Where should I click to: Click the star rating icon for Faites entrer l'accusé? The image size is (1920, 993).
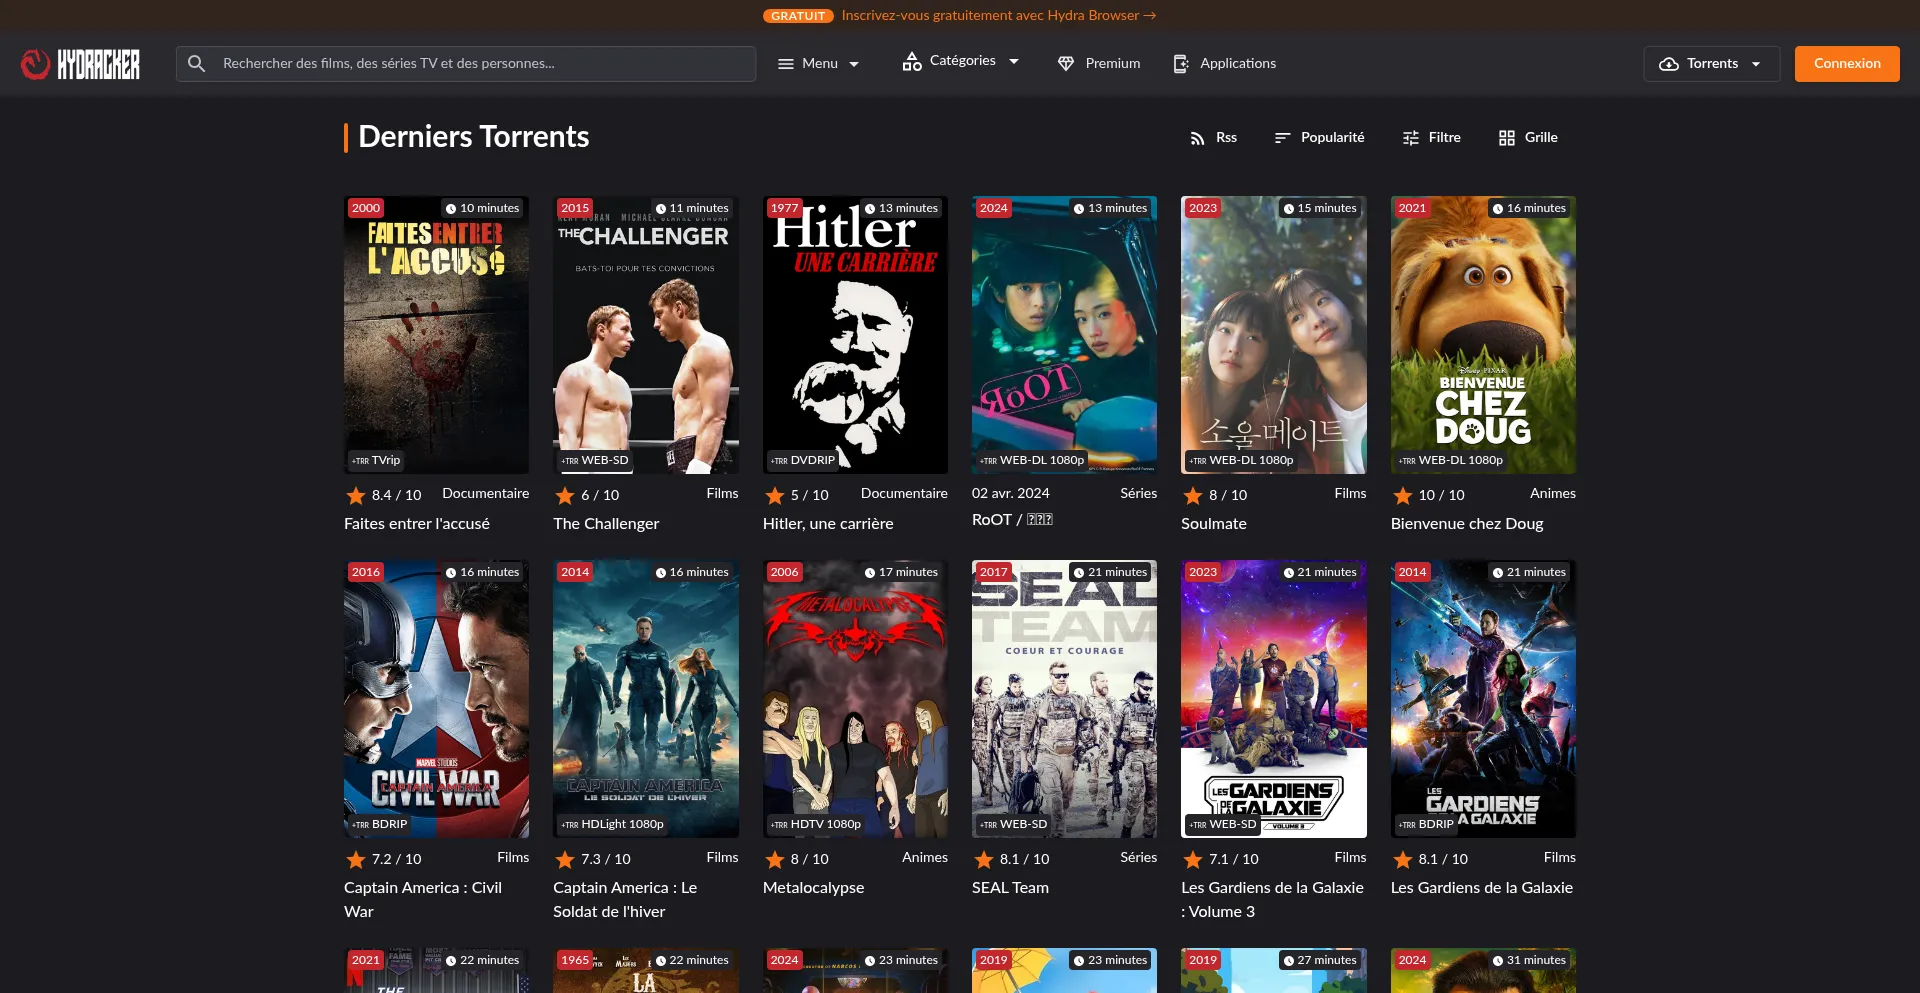[x=356, y=495]
